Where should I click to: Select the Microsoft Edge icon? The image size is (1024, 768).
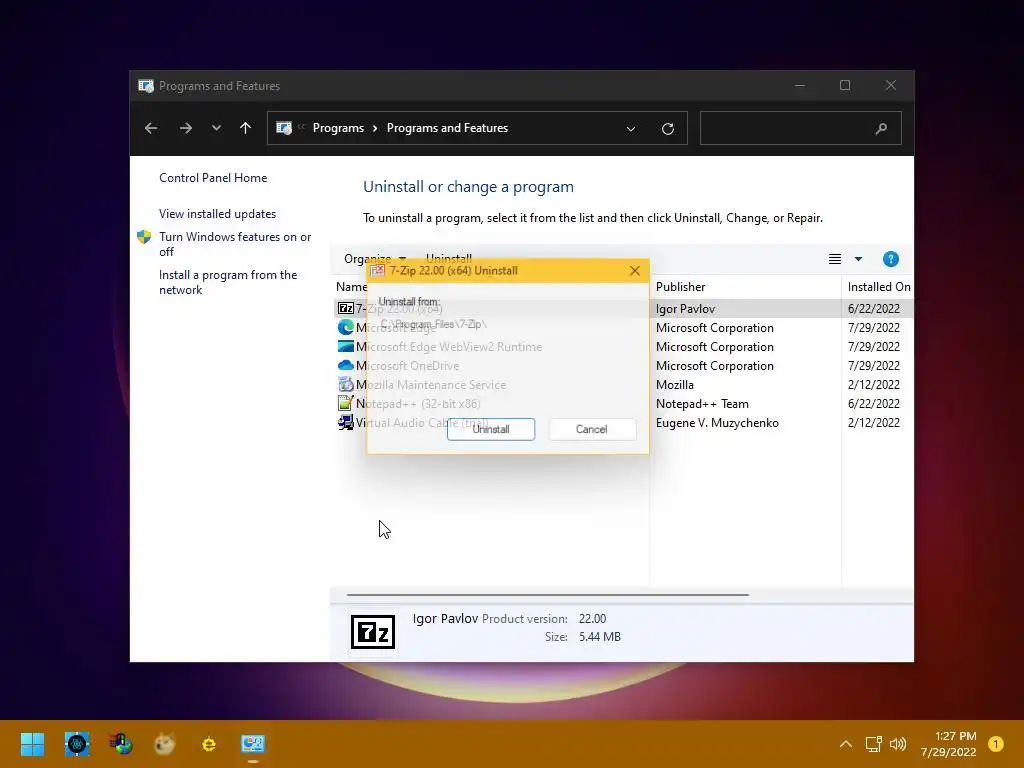pos(345,327)
